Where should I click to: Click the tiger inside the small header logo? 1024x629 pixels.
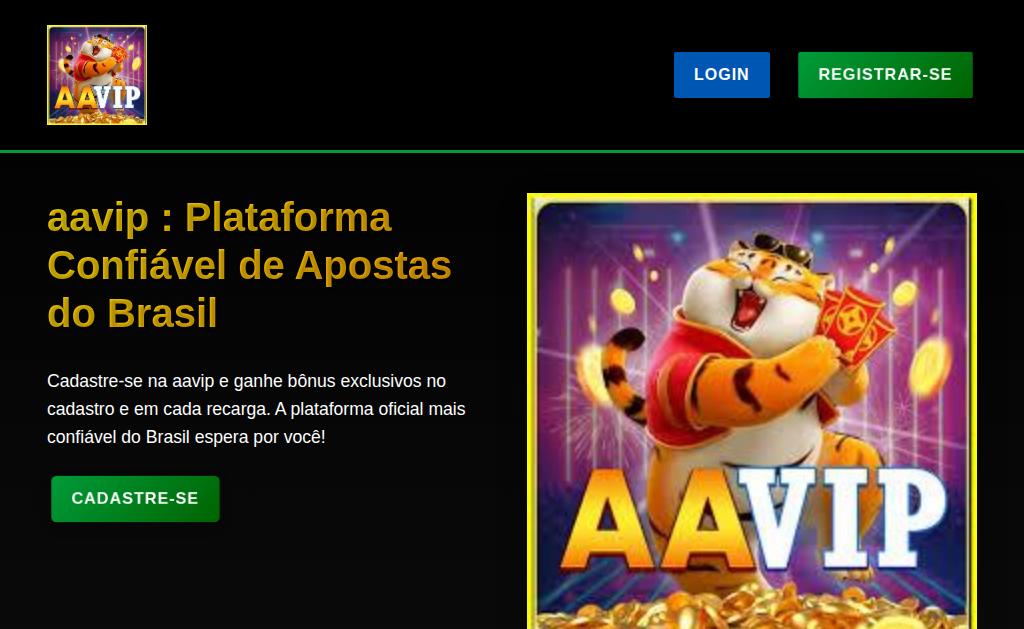[97, 62]
